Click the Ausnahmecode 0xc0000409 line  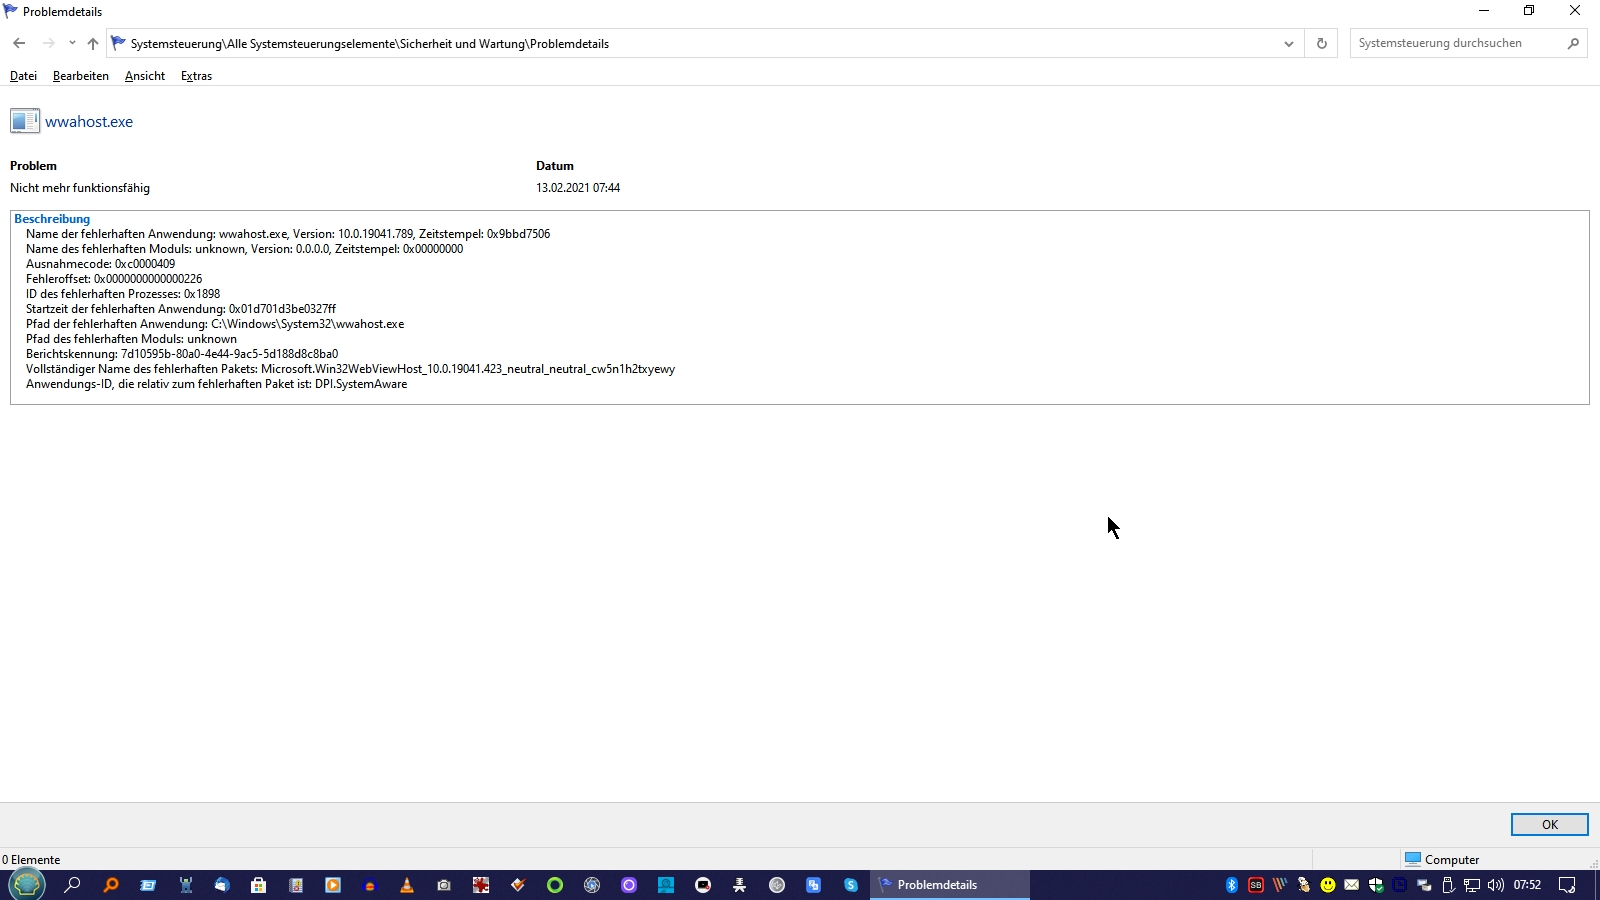[x=100, y=264]
